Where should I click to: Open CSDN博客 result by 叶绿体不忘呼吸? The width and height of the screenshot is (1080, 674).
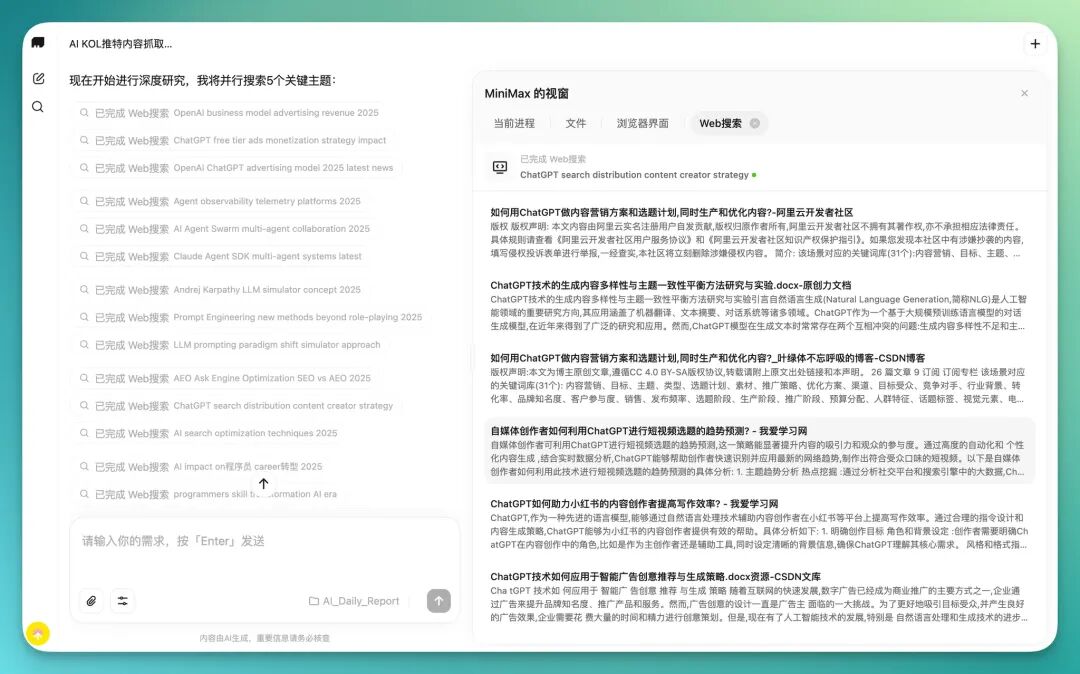coord(707,358)
